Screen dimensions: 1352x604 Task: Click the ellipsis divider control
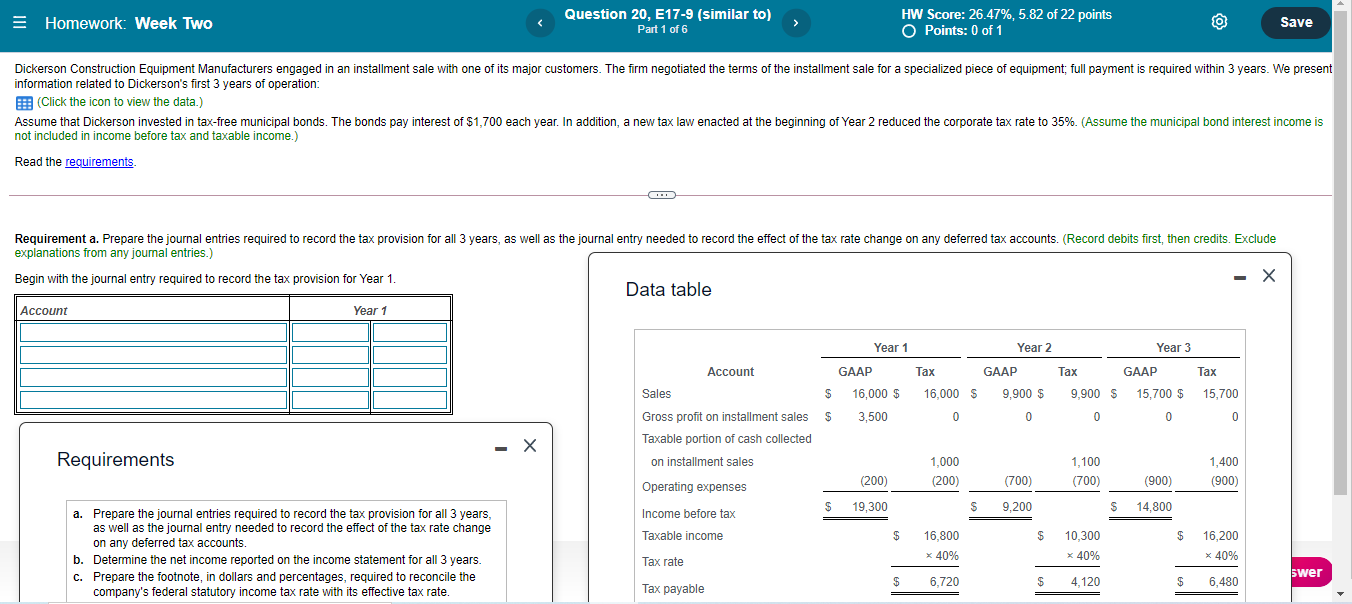coord(661,195)
